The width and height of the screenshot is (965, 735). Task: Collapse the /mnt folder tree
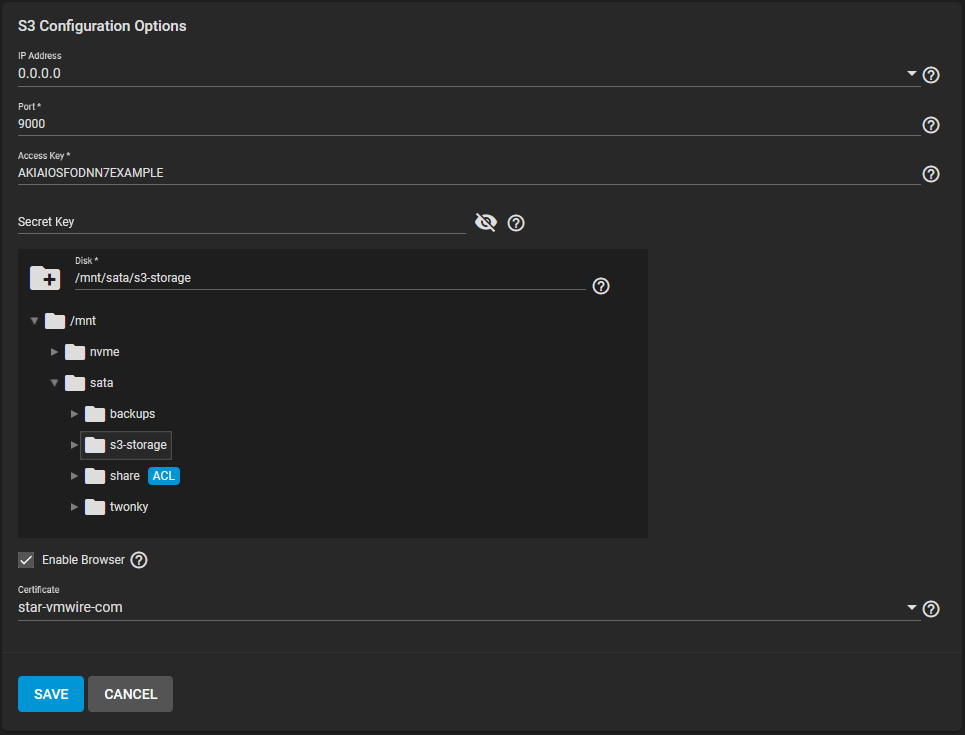coord(35,321)
